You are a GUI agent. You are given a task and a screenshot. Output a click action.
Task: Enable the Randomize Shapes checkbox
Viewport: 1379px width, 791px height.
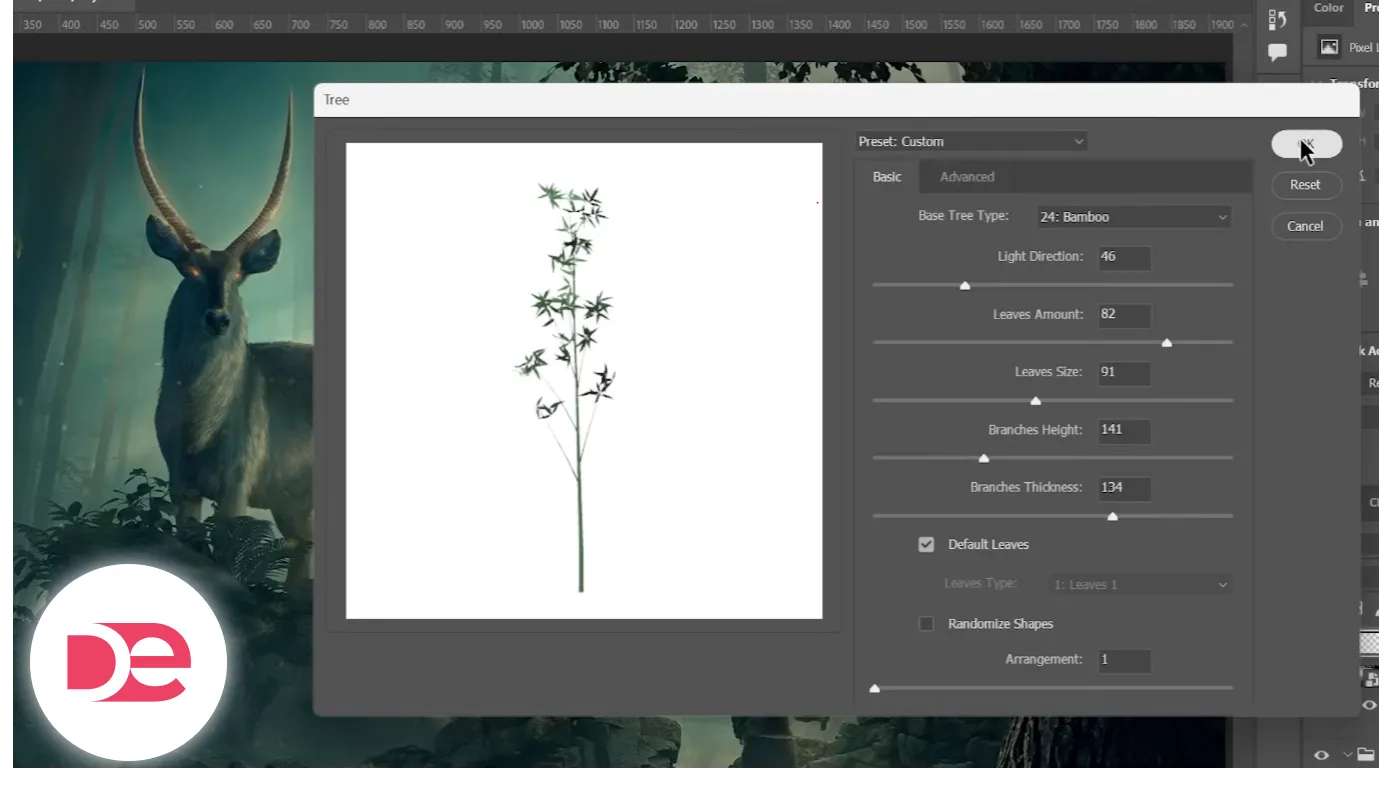point(927,624)
